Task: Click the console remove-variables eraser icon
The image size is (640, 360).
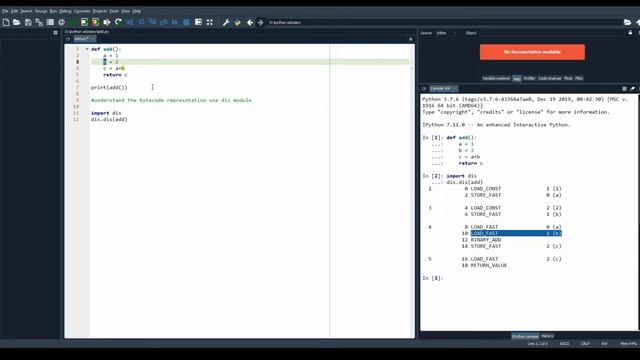Action: [632, 89]
